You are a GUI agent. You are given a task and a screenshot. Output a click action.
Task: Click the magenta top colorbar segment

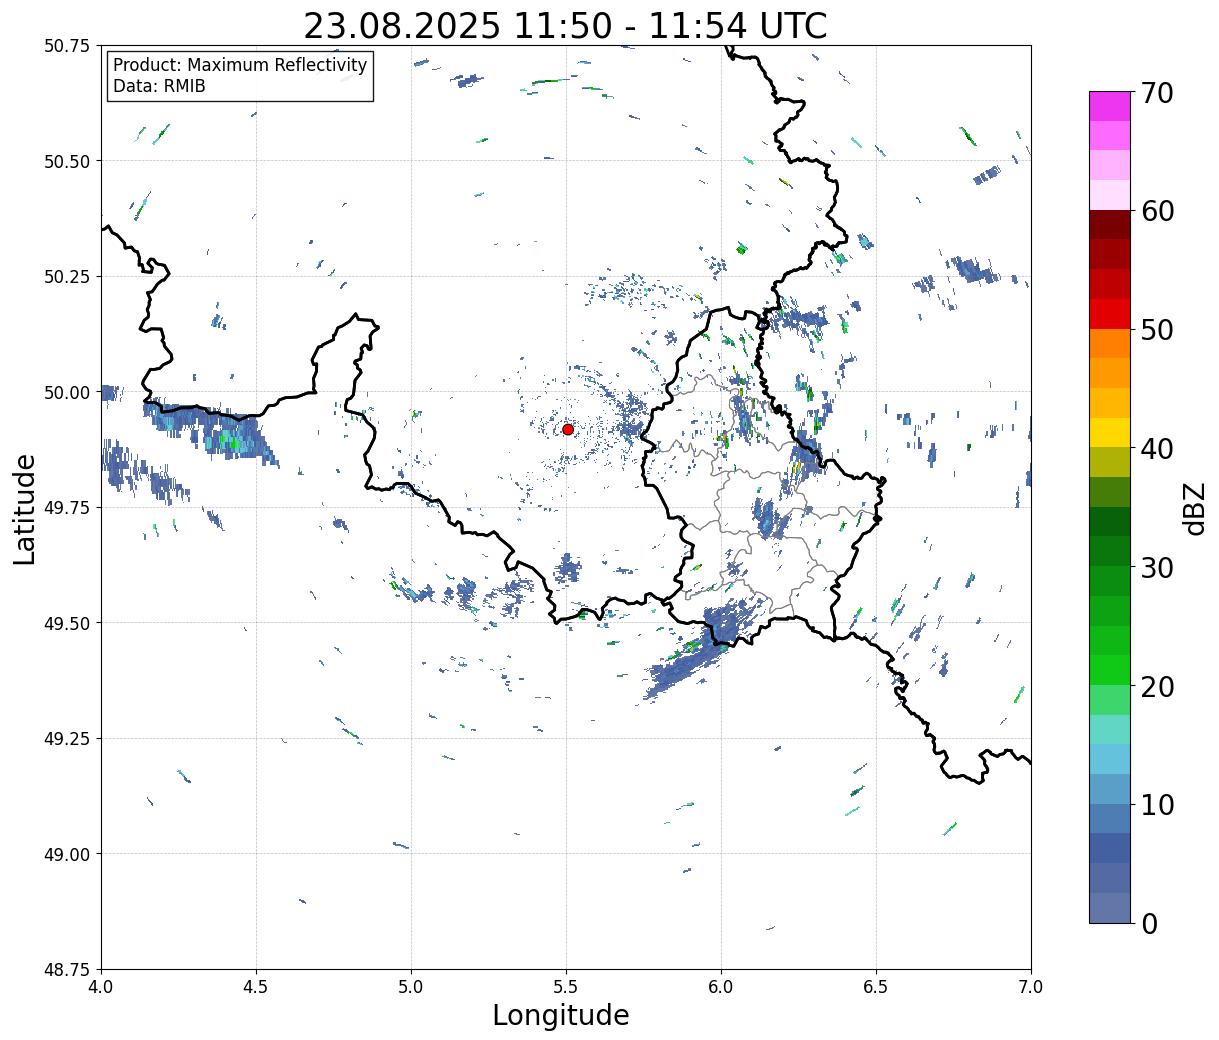click(1110, 106)
